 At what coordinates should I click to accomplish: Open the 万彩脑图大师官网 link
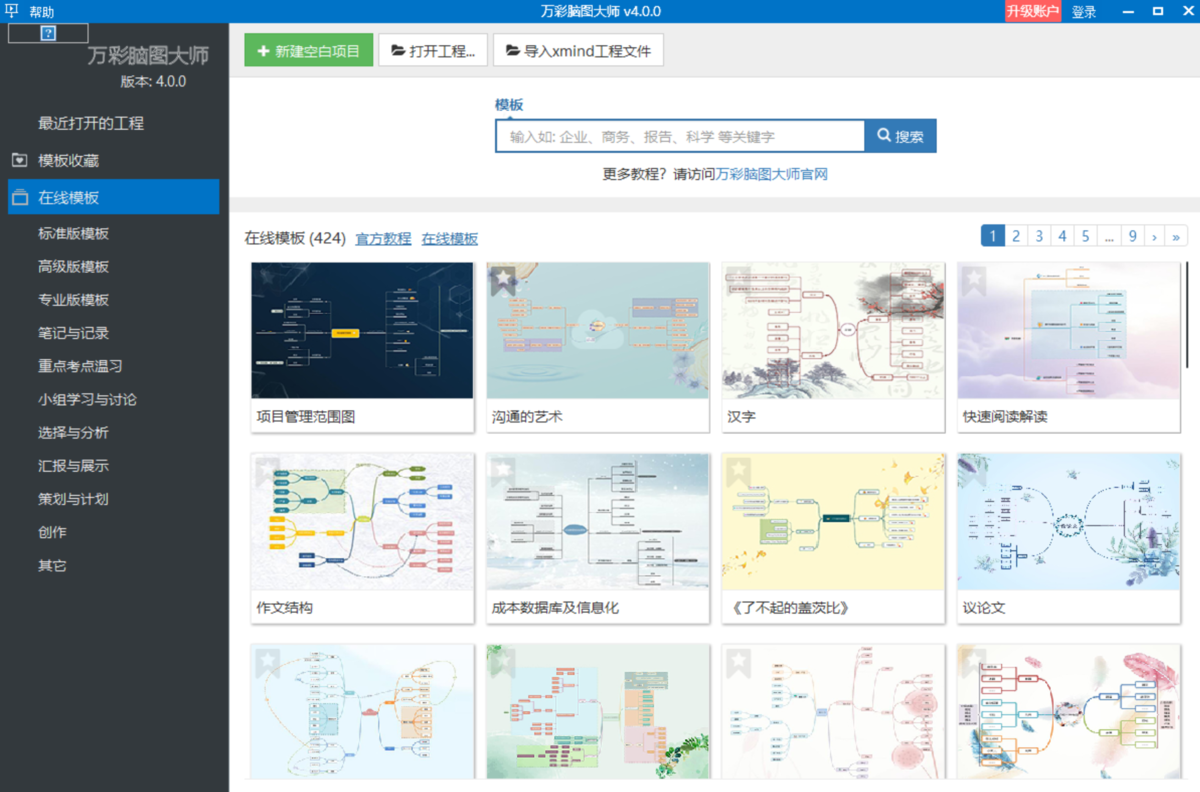click(772, 174)
